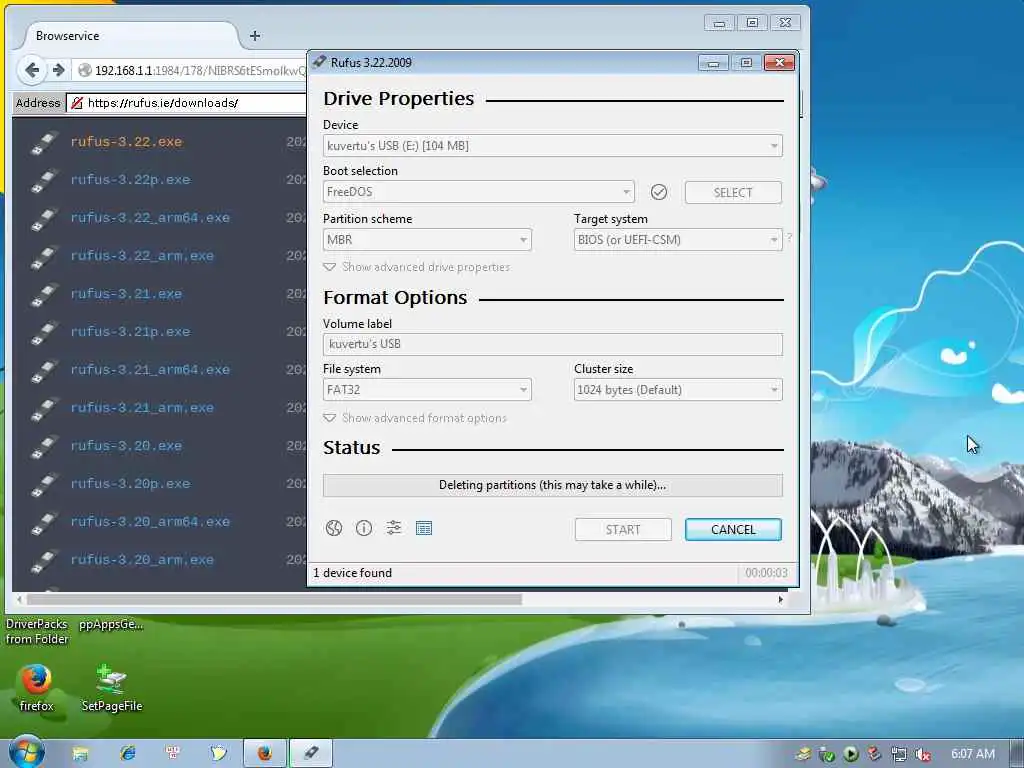Open the rufus-3.20p.exe download link
Viewport: 1024px width, 768px height.
point(131,484)
